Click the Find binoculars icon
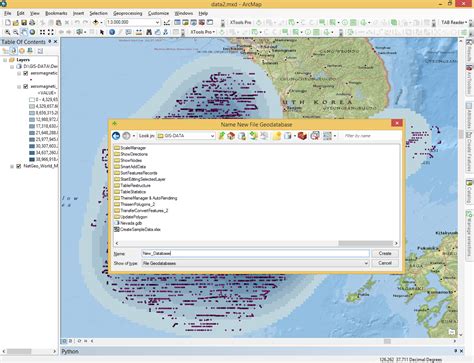This screenshot has height=363, width=474. tap(149, 32)
